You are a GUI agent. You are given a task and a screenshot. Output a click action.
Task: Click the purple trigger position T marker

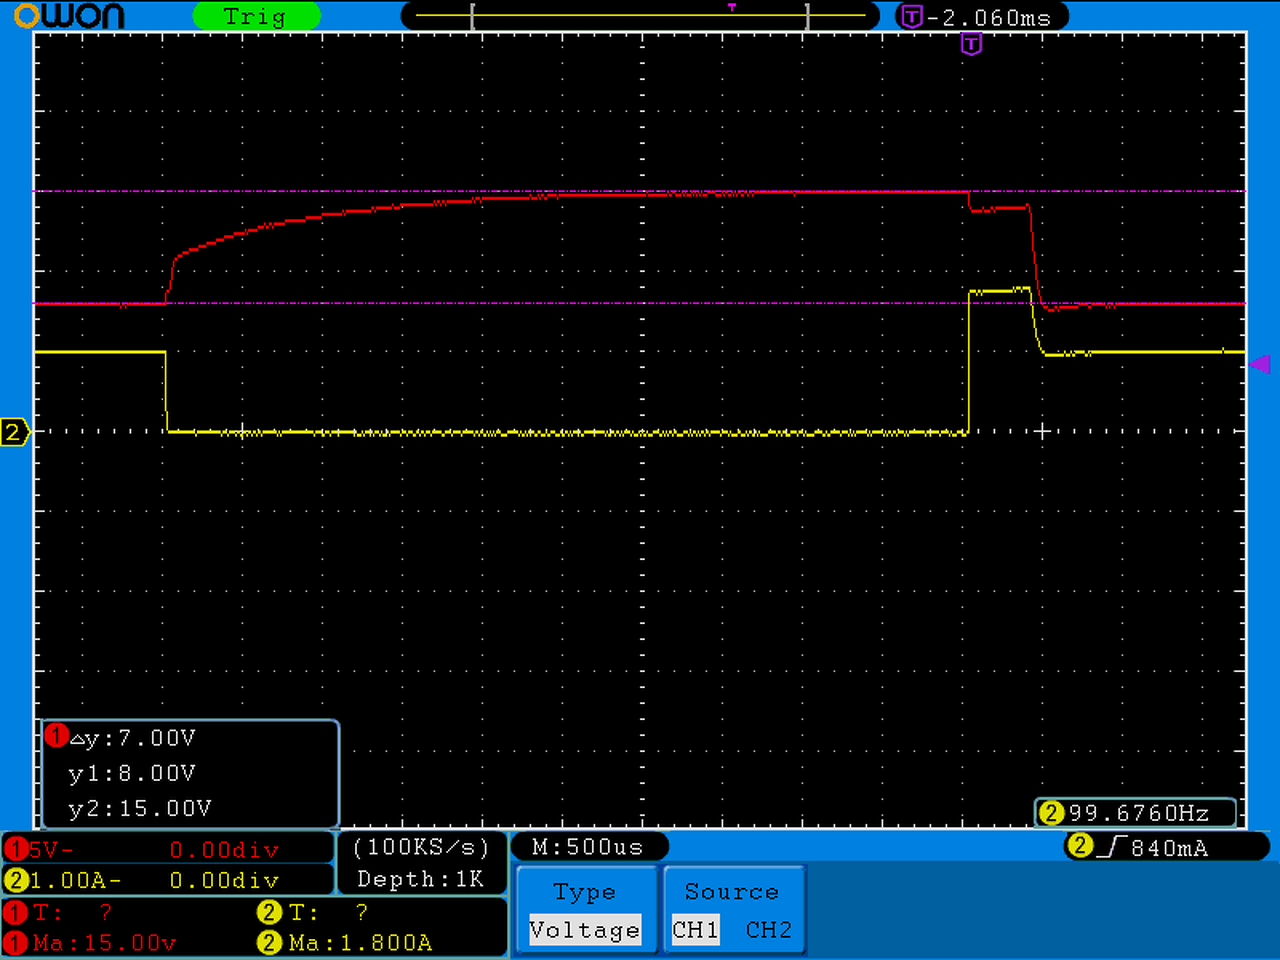pyautogui.click(x=971, y=44)
